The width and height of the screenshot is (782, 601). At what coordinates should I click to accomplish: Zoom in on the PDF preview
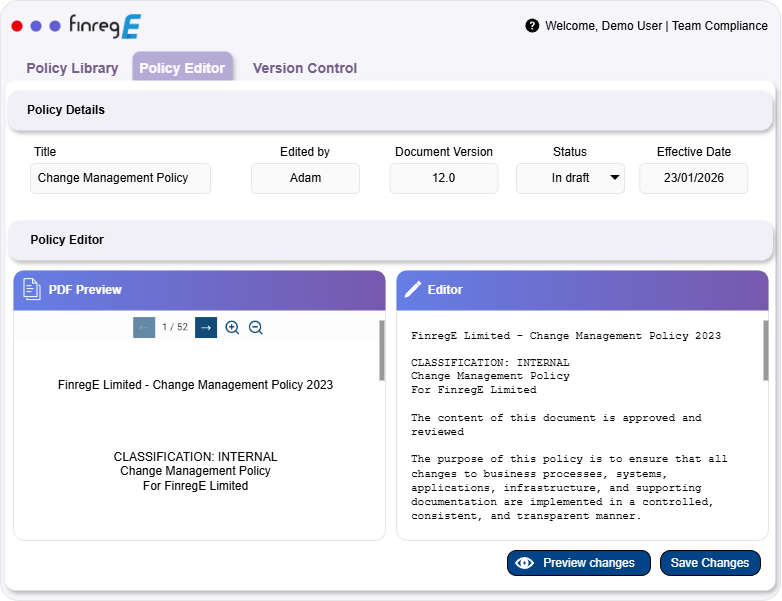click(232, 327)
